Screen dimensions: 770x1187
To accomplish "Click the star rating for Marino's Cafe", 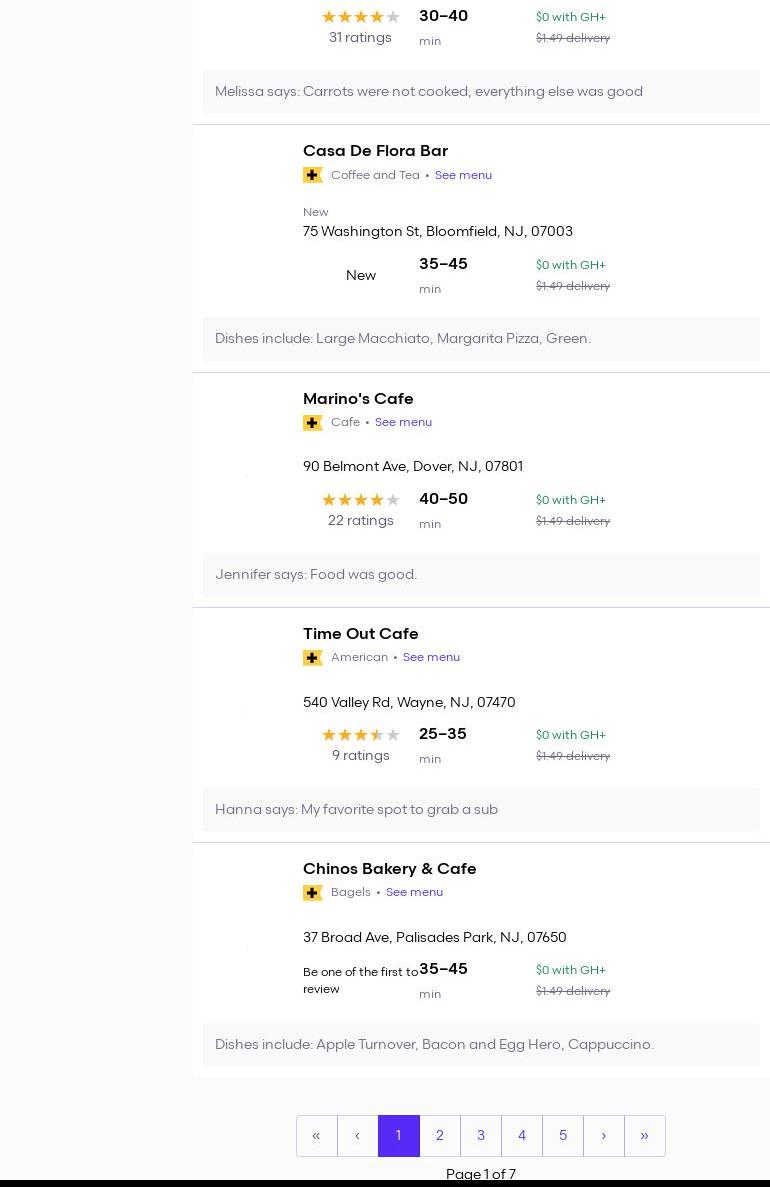I will pos(360,500).
